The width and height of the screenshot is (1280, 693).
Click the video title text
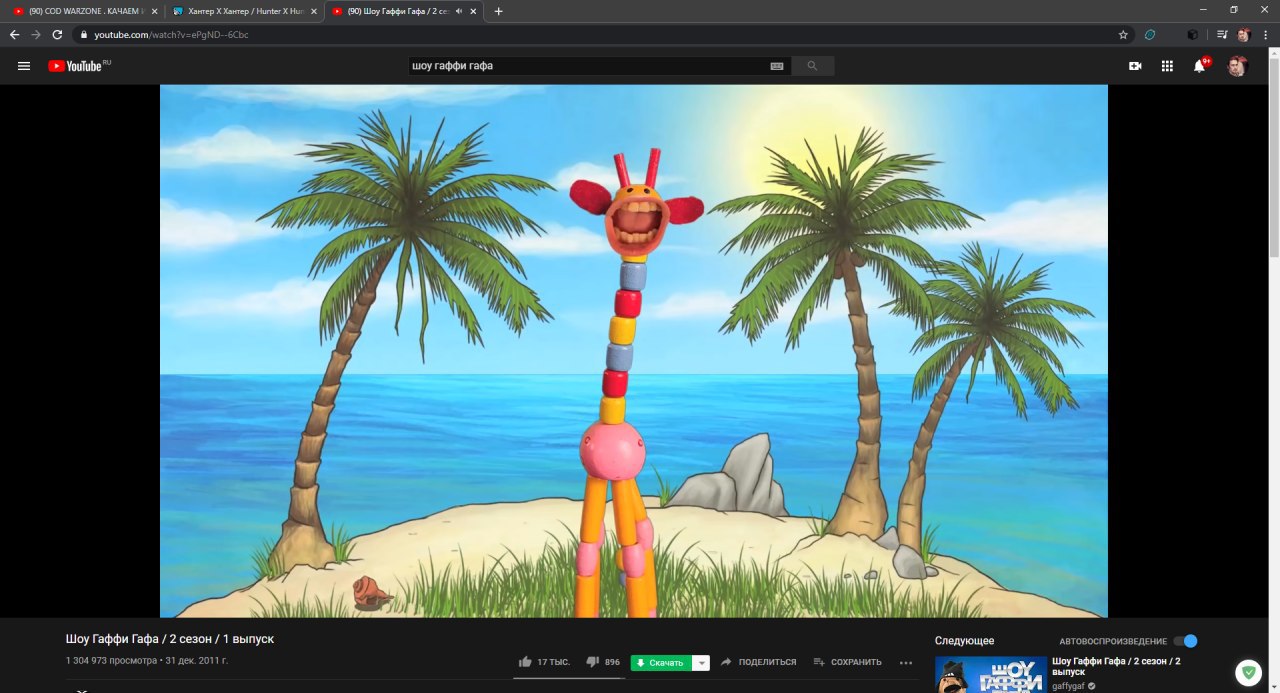[x=170, y=638]
